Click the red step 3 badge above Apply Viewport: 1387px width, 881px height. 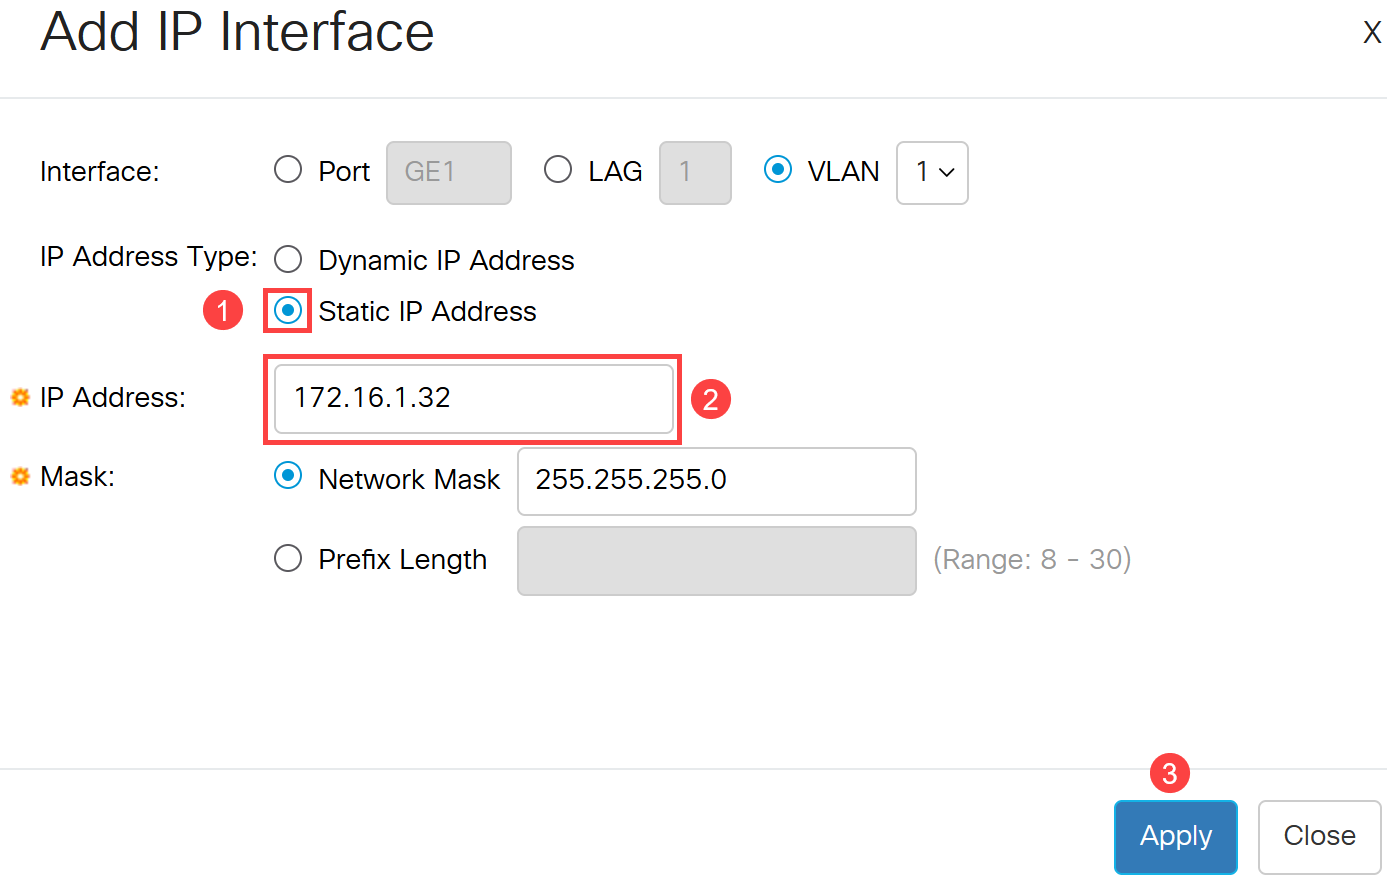tap(1170, 773)
